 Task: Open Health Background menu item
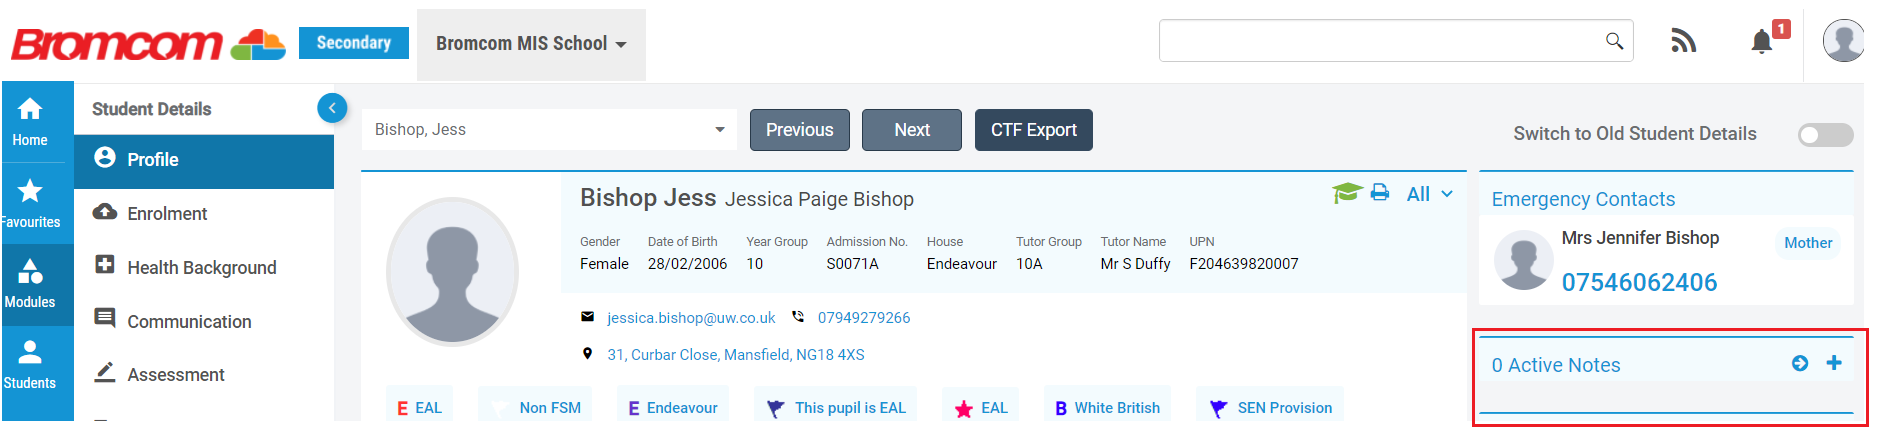pyautogui.click(x=201, y=268)
